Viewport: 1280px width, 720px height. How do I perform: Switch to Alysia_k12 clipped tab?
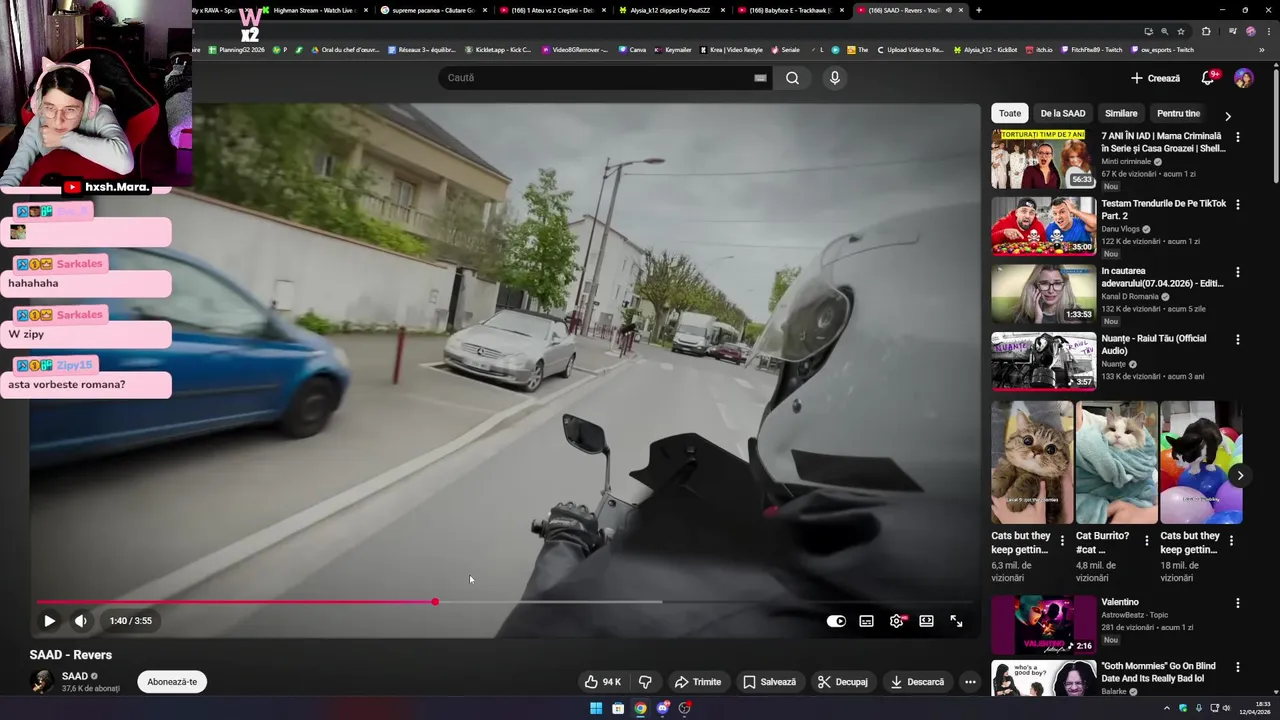click(x=672, y=10)
